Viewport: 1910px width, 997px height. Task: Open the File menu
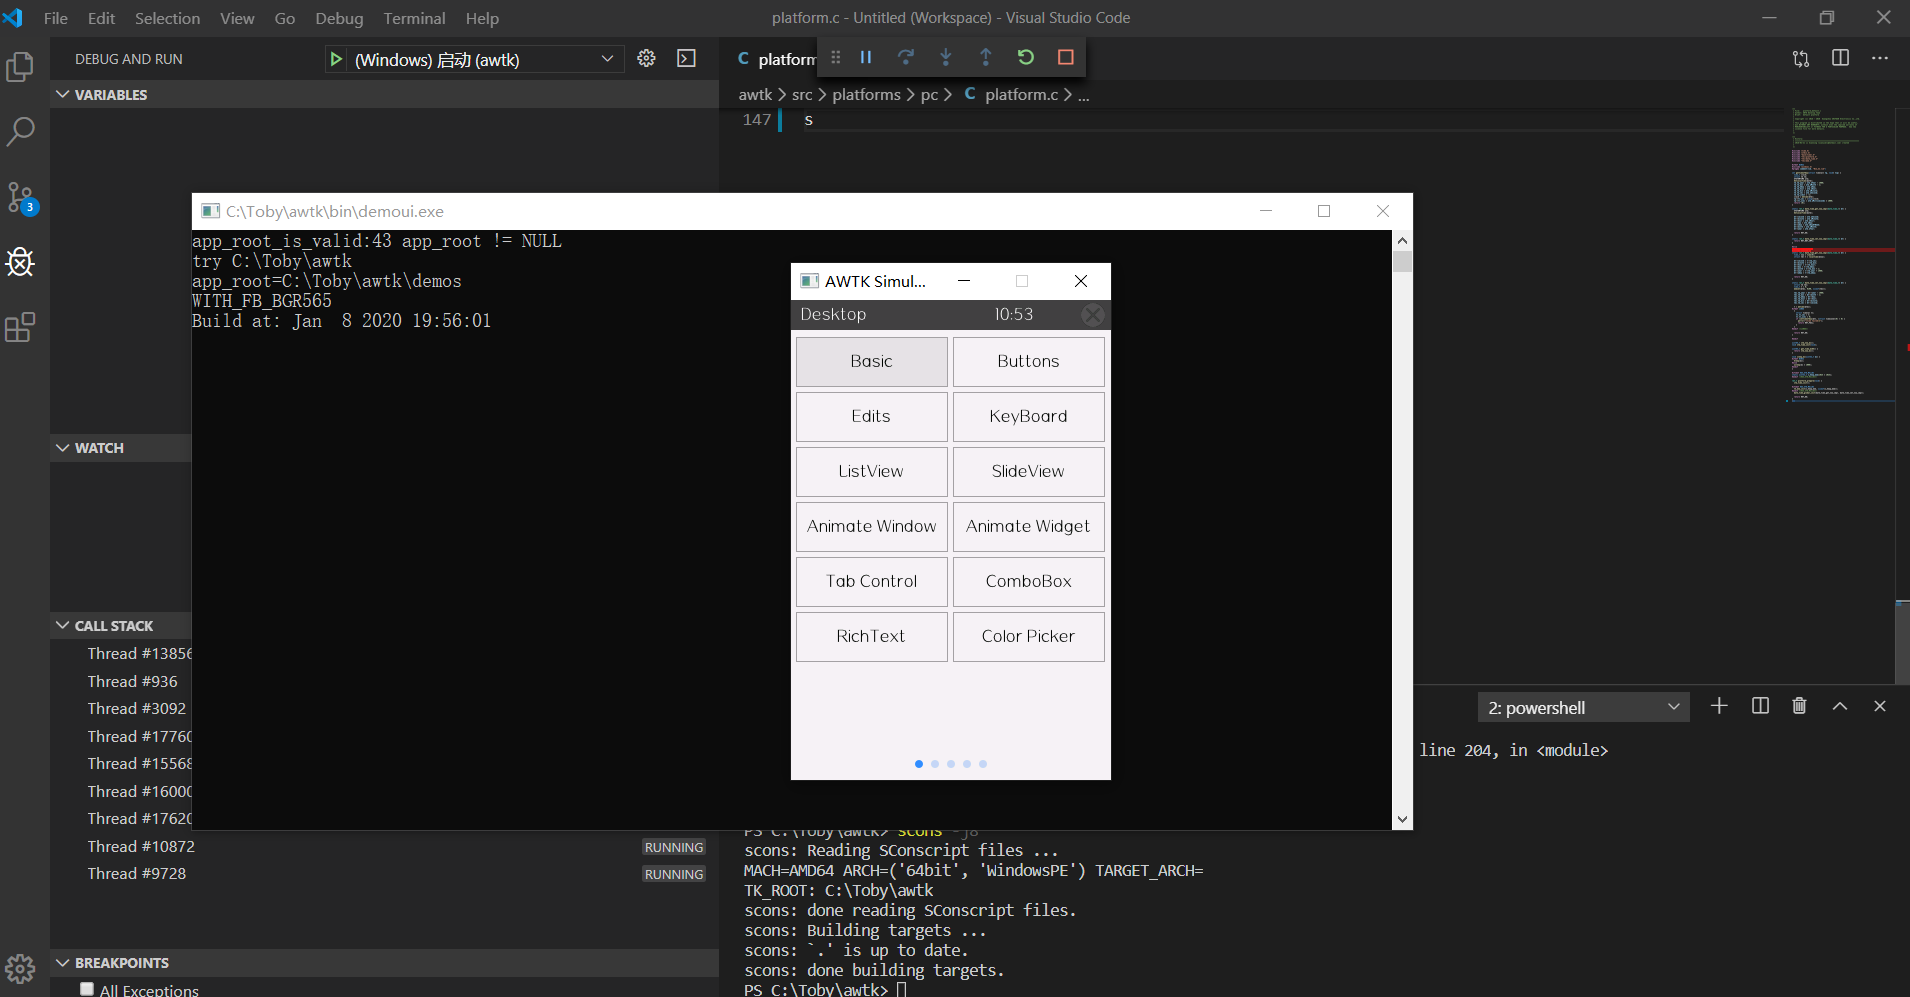coord(56,18)
